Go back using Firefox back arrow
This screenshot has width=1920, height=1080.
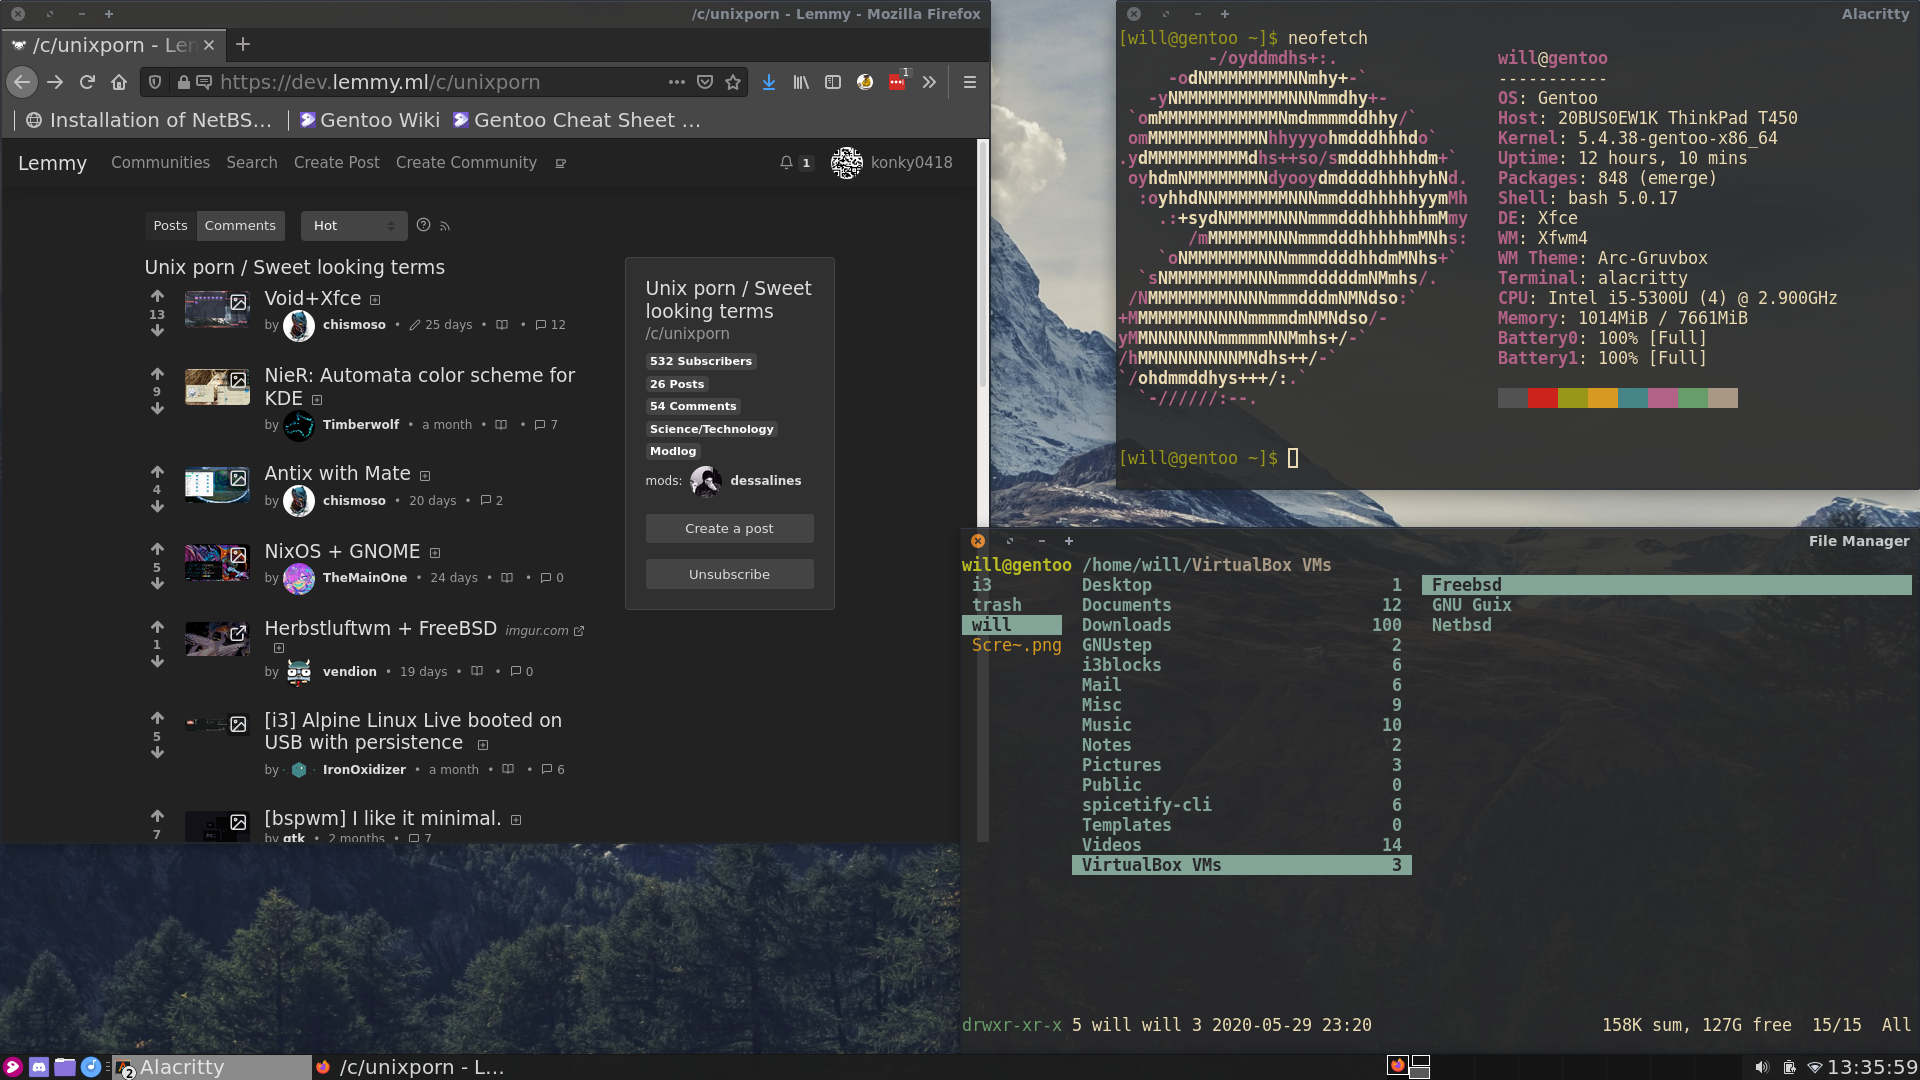[x=22, y=82]
